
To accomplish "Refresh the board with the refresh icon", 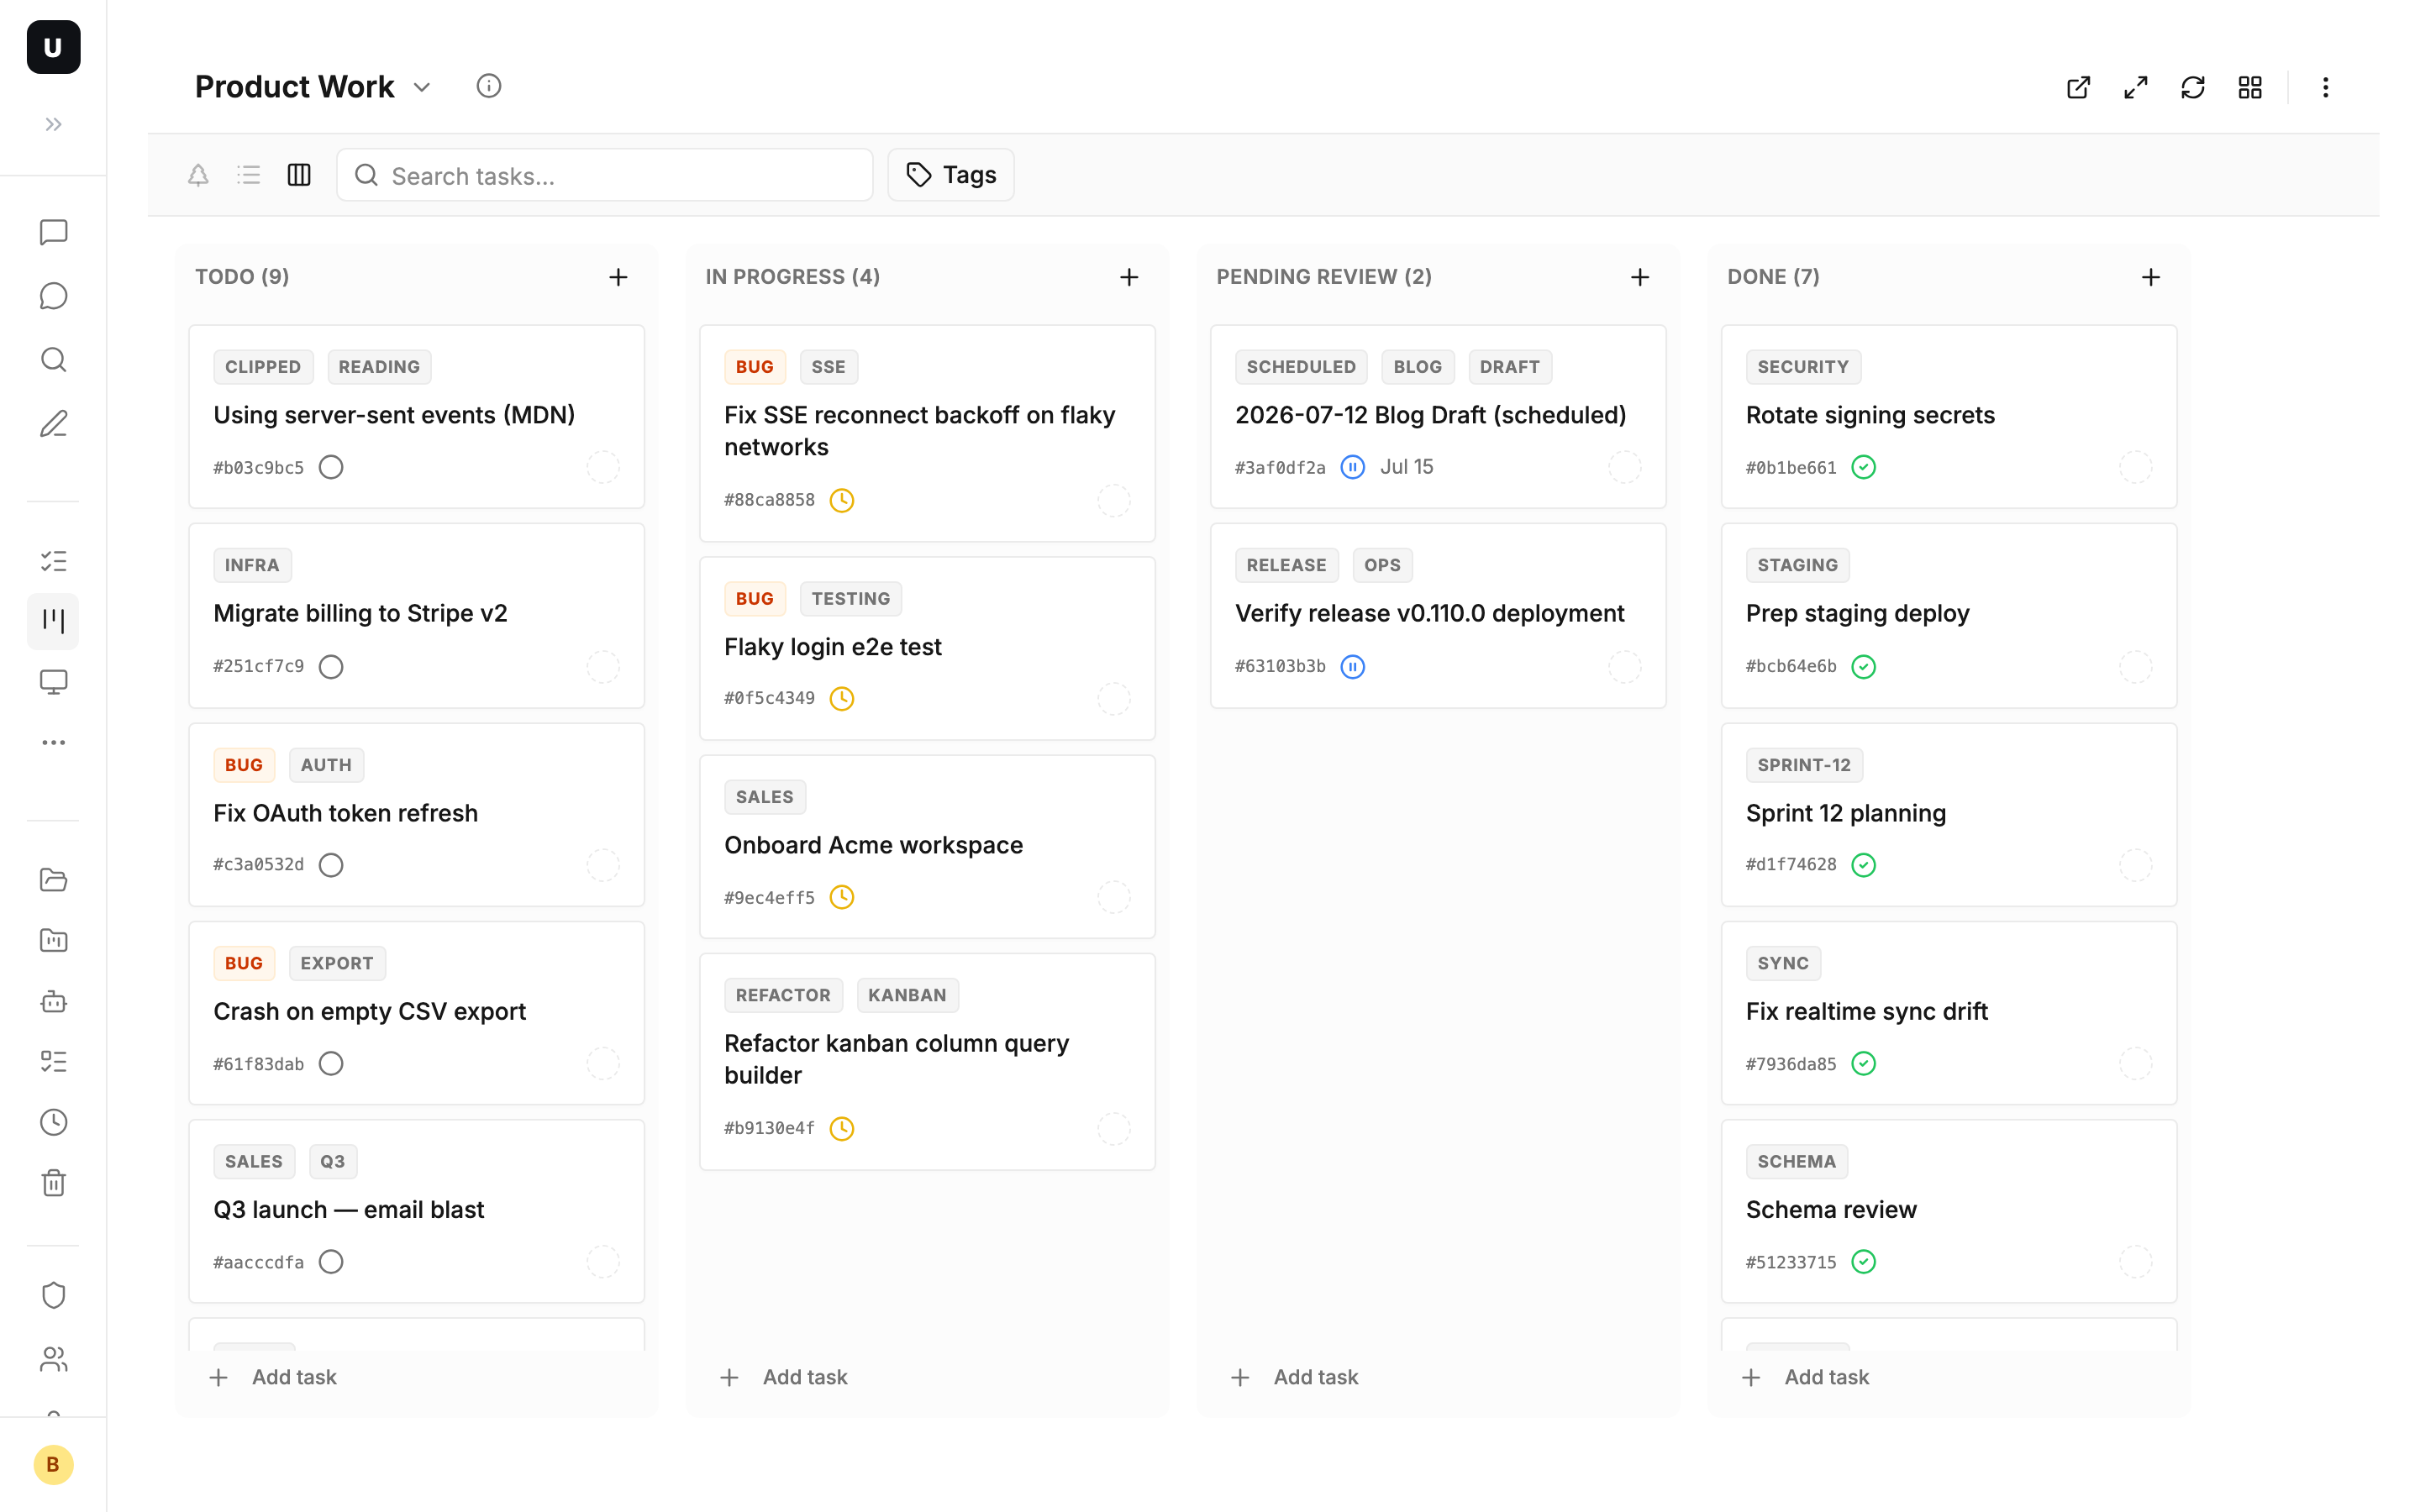I will (x=2192, y=87).
